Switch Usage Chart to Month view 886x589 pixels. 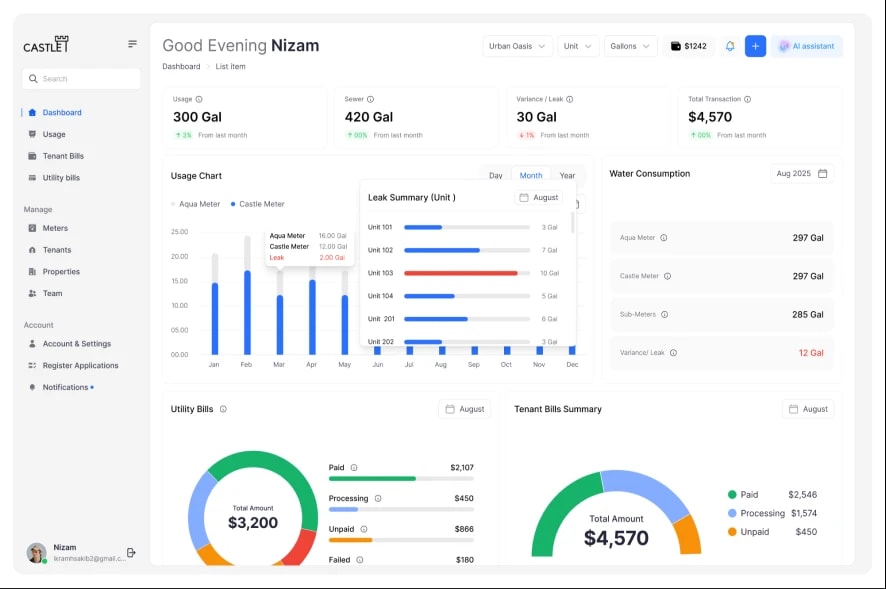[x=531, y=176]
